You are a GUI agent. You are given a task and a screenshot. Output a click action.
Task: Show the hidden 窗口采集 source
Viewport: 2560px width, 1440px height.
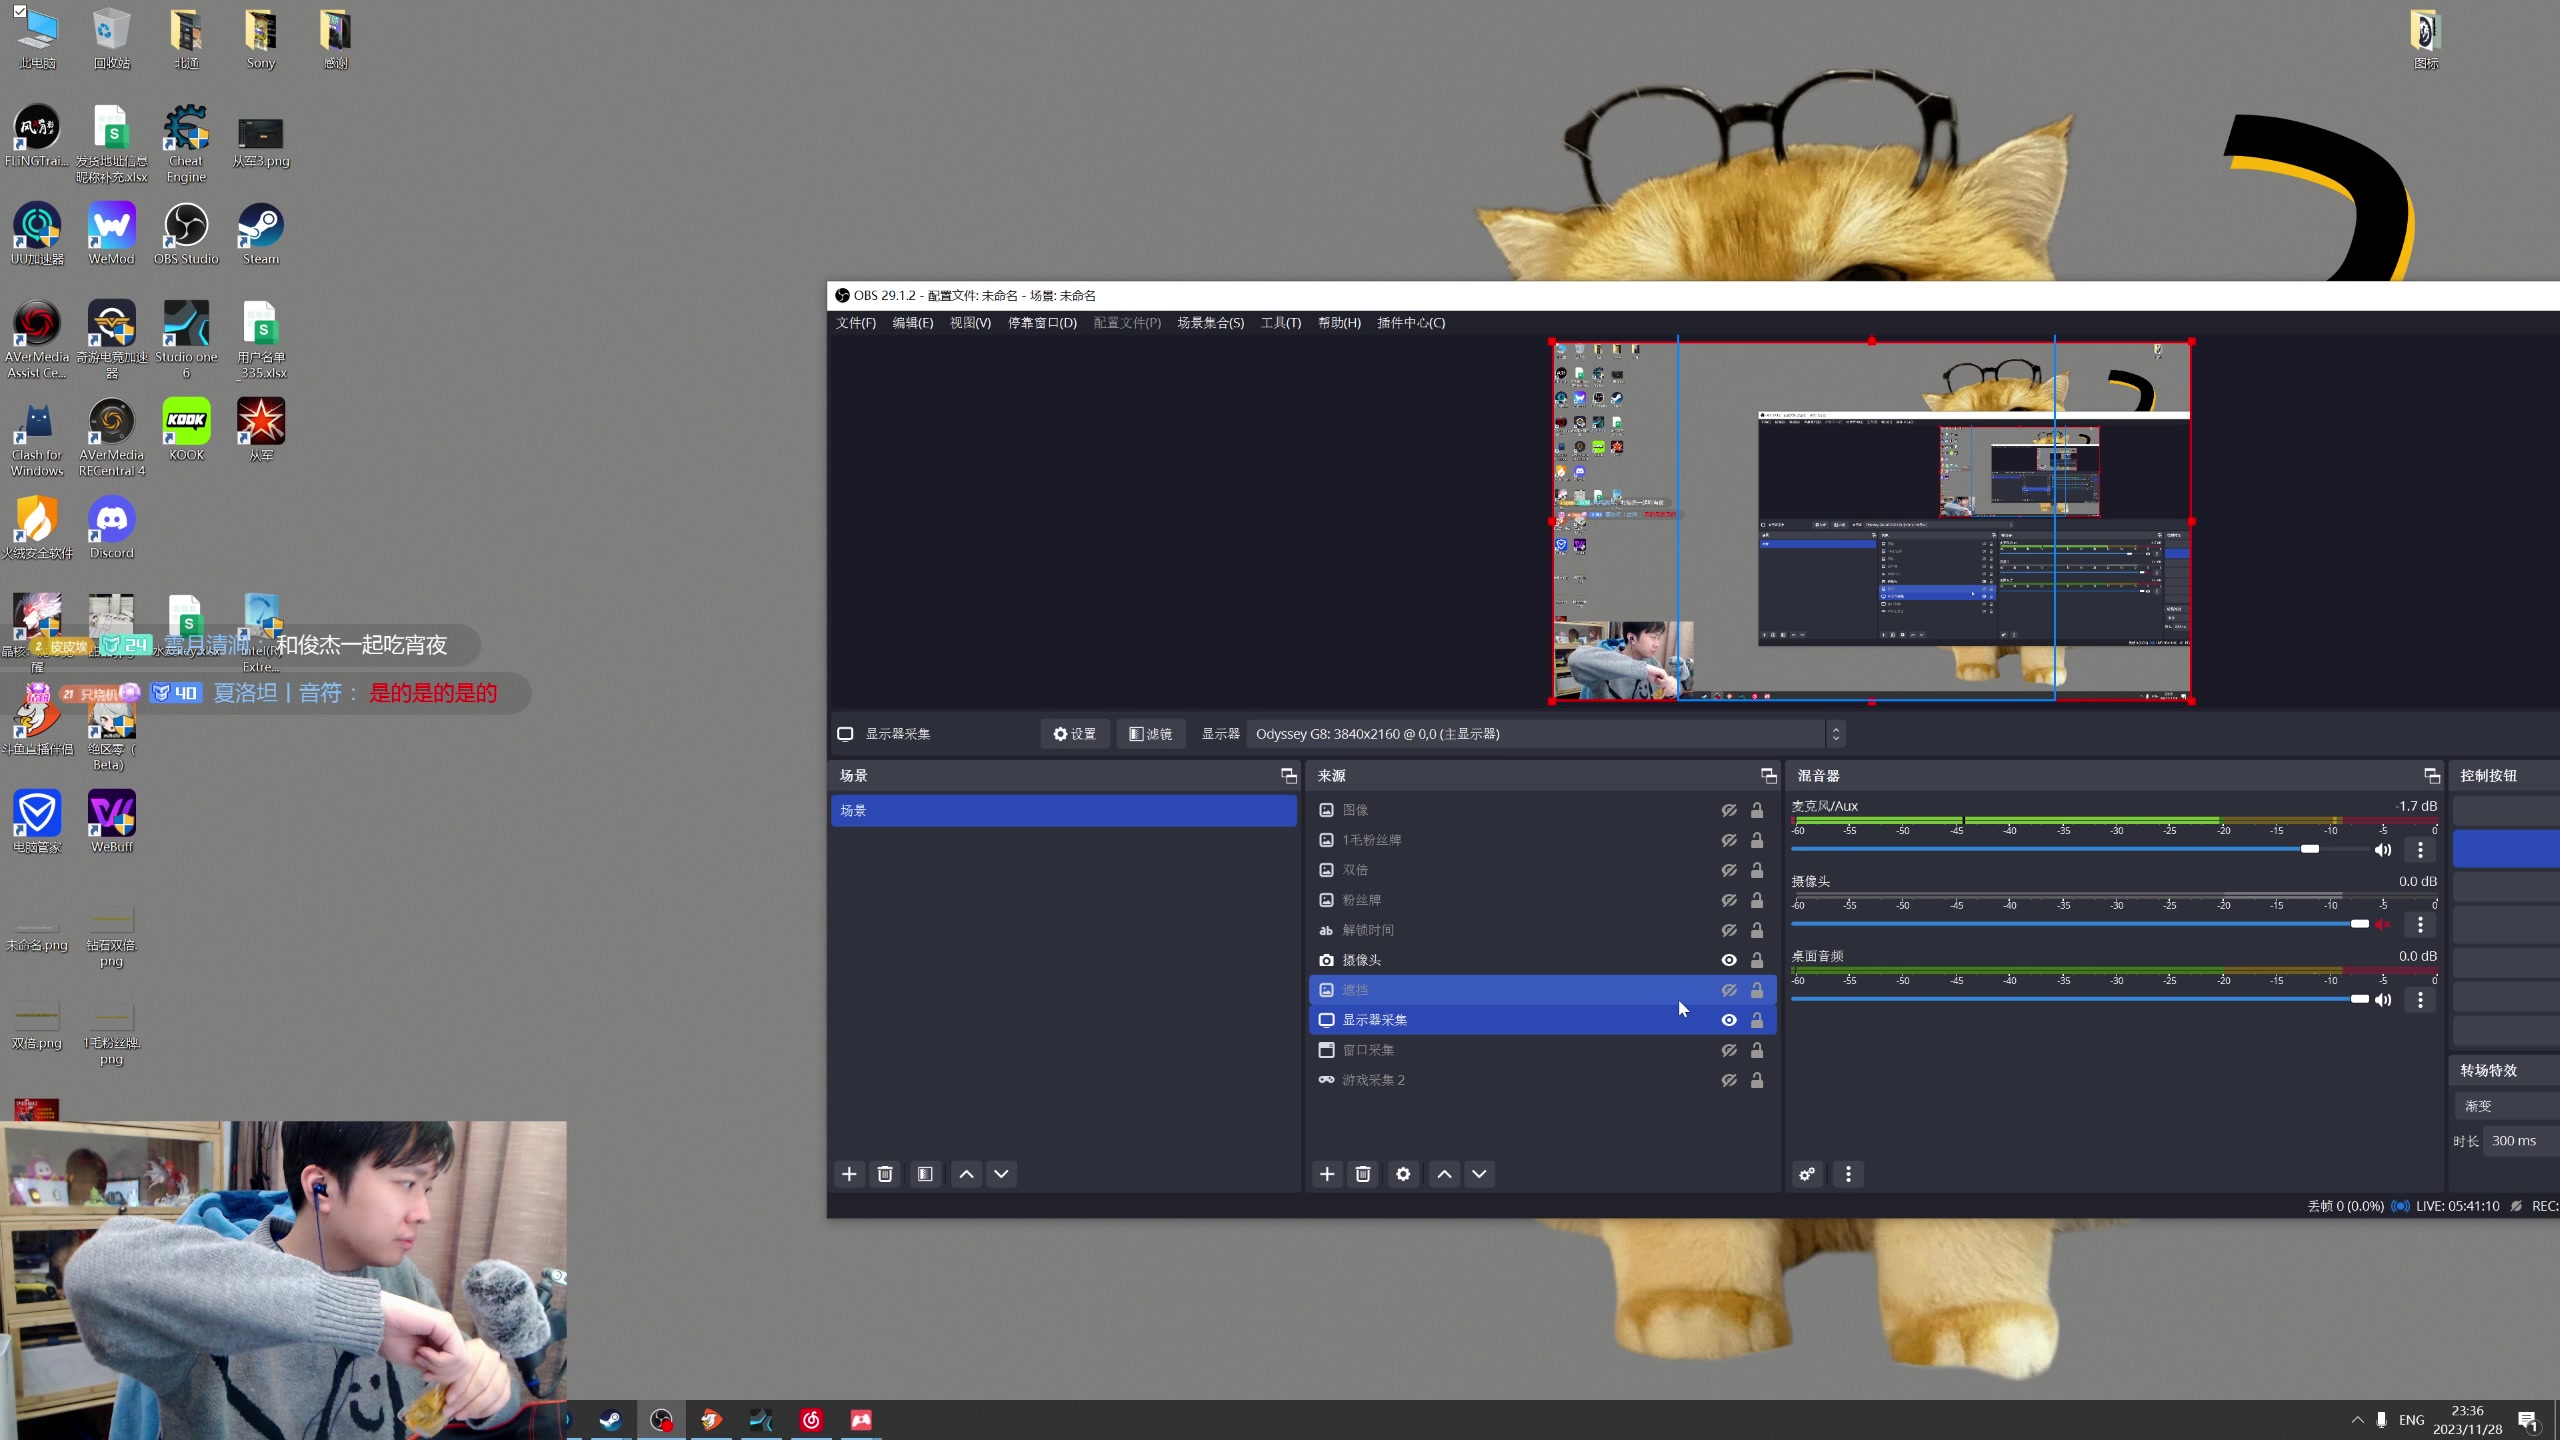pyautogui.click(x=1728, y=1050)
